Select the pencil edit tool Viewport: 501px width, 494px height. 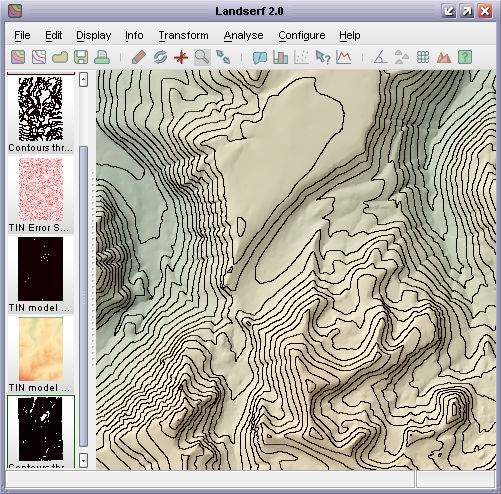pos(139,57)
